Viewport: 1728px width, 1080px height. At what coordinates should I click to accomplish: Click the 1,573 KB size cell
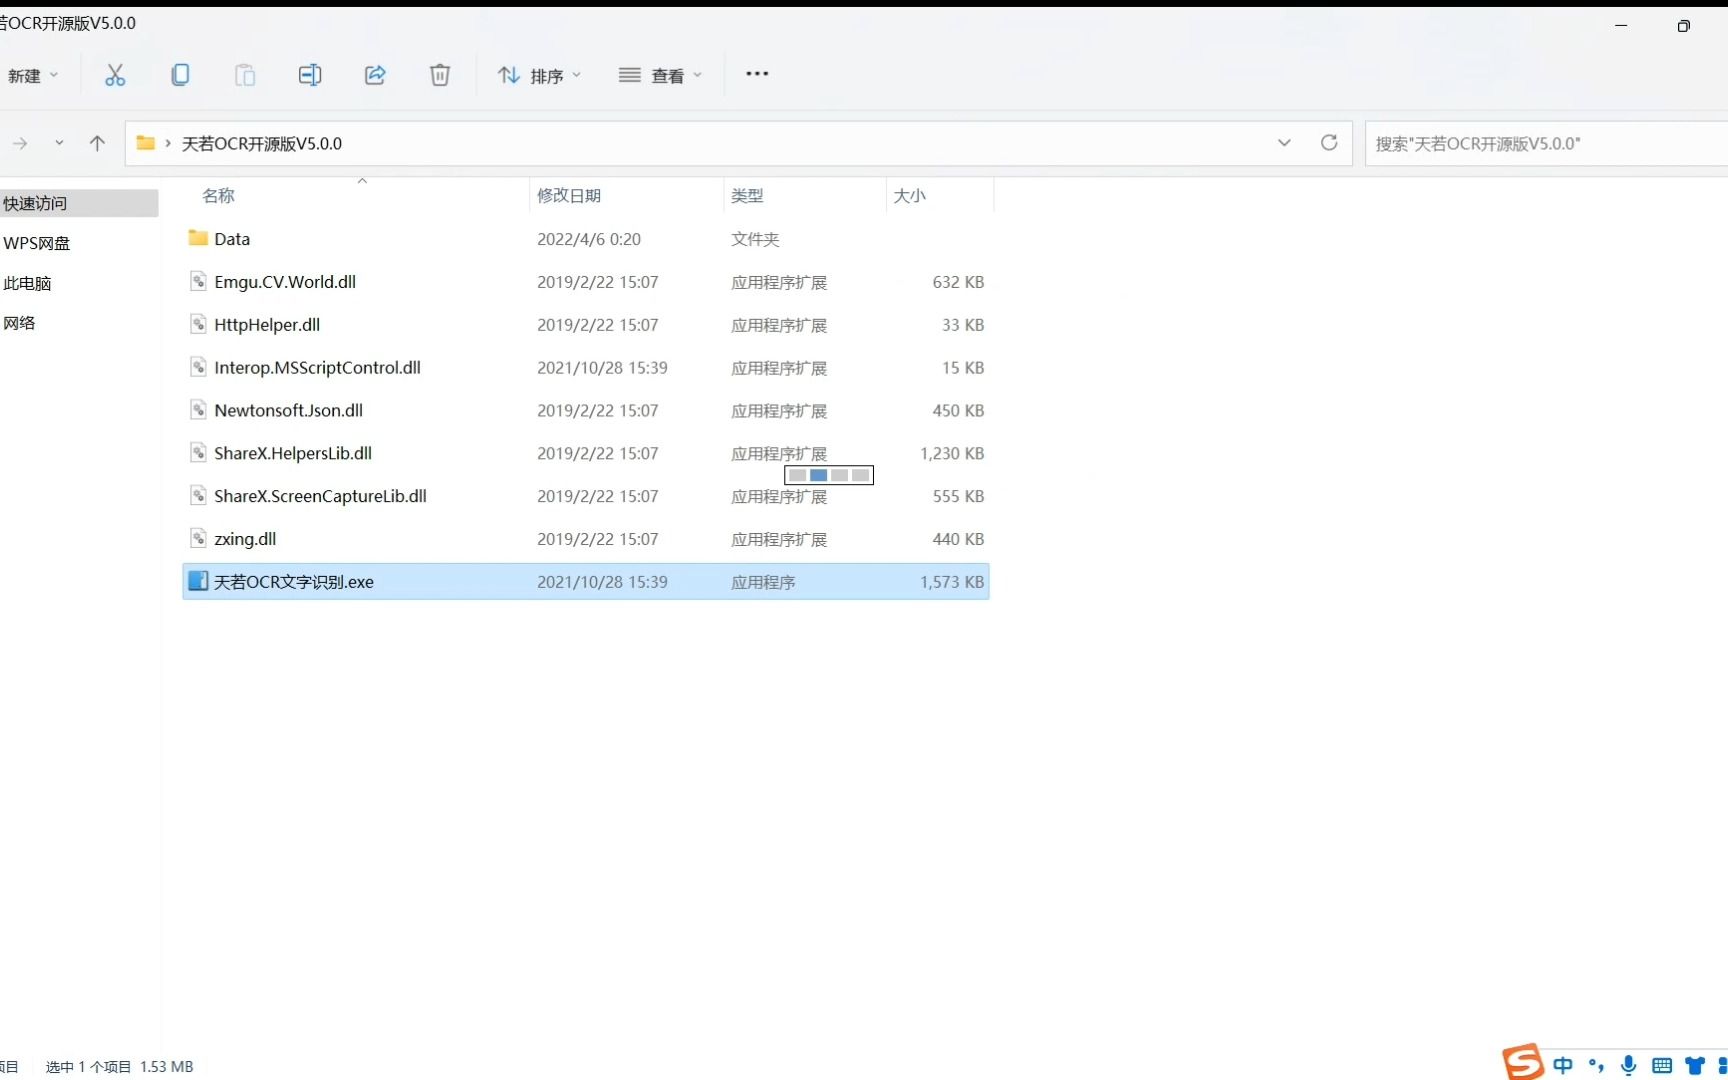952,582
